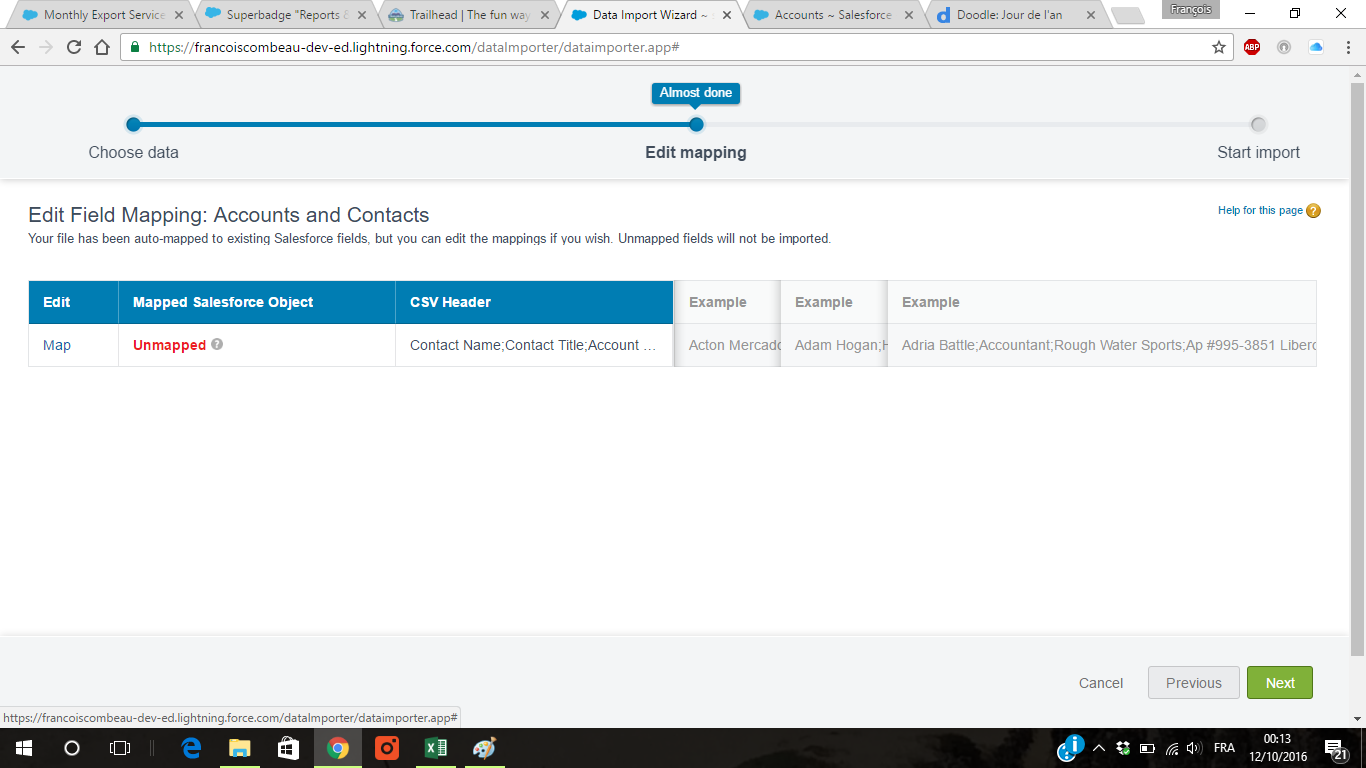Launch Microsoft Edge from the taskbar

pos(191,748)
